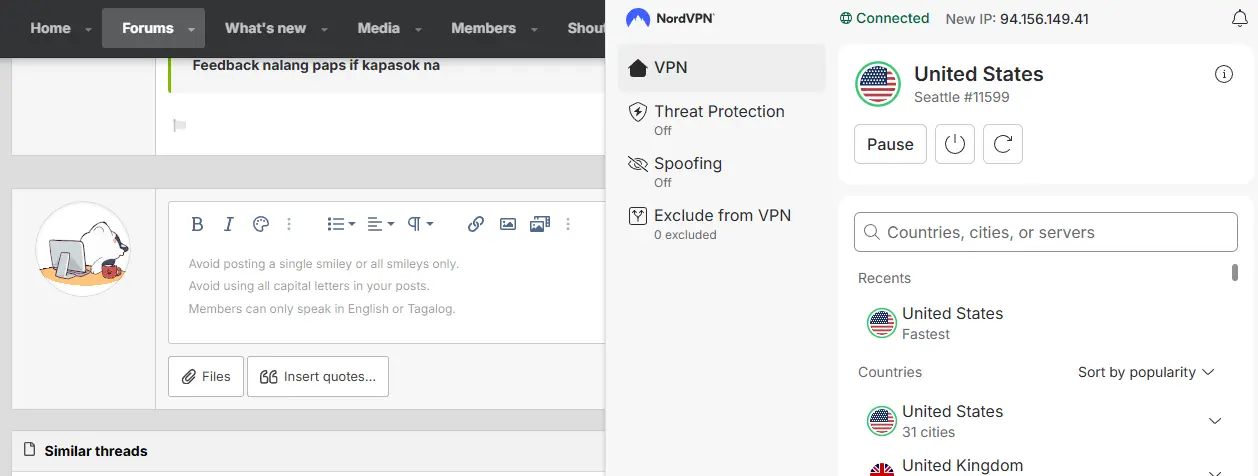Viewport: 1258px width, 476px height.
Task: Expand the What's new dropdown arrow
Action: point(325,29)
